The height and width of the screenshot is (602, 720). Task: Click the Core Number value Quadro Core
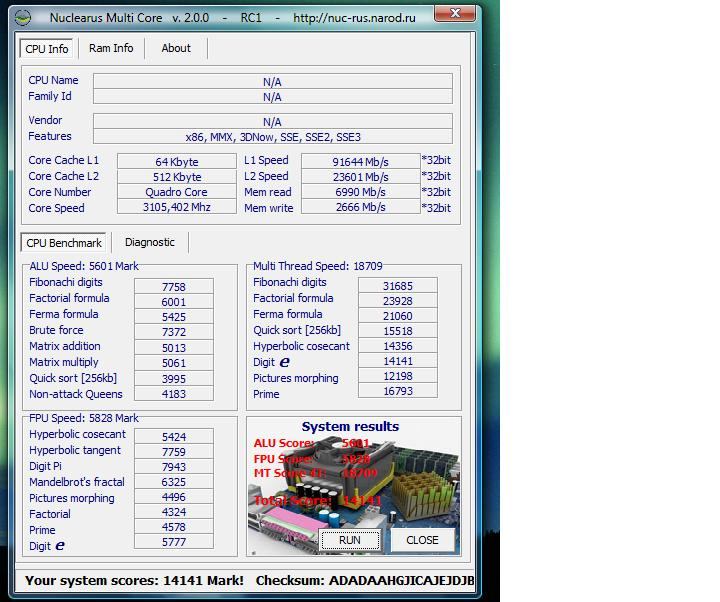(x=177, y=191)
